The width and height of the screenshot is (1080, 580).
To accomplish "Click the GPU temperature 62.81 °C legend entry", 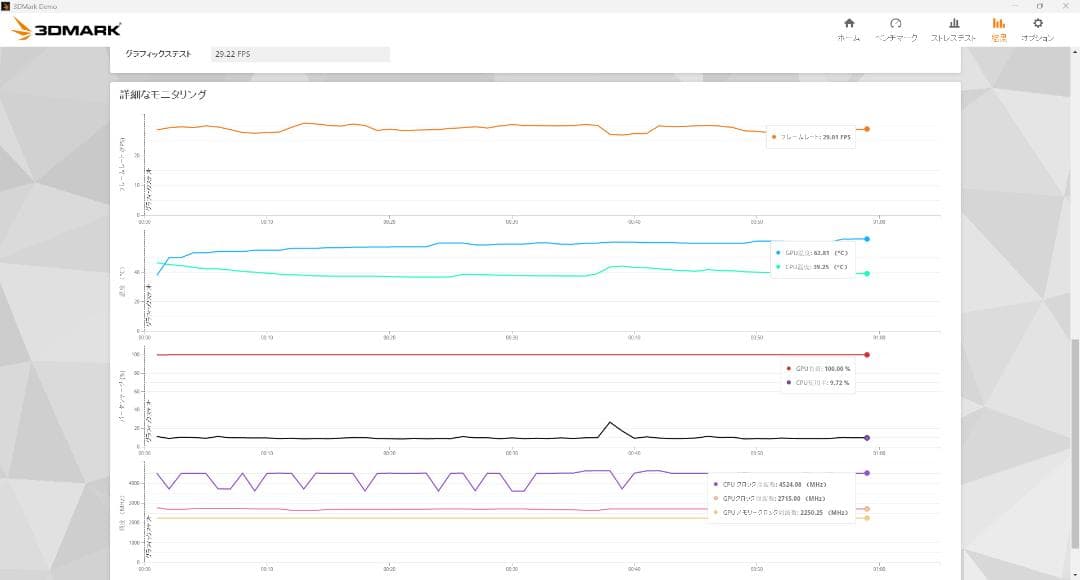I will pyautogui.click(x=814, y=253).
